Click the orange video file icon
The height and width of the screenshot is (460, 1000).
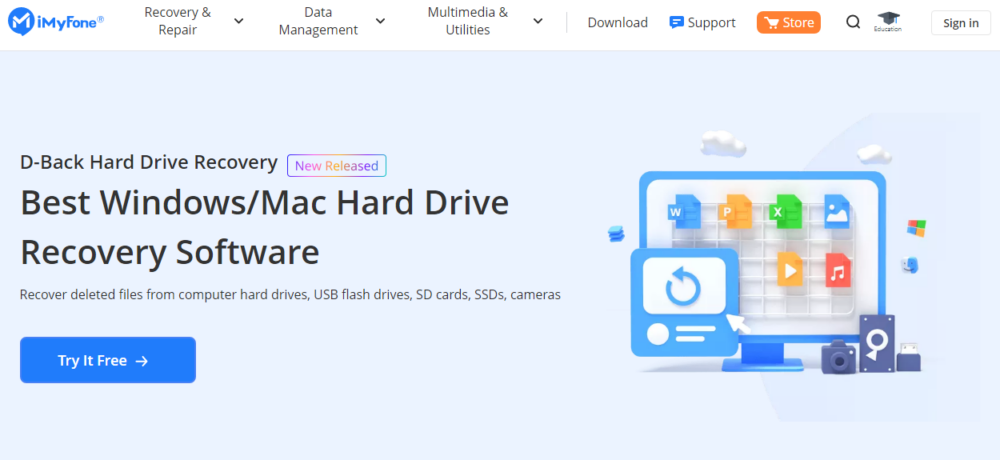pos(790,269)
